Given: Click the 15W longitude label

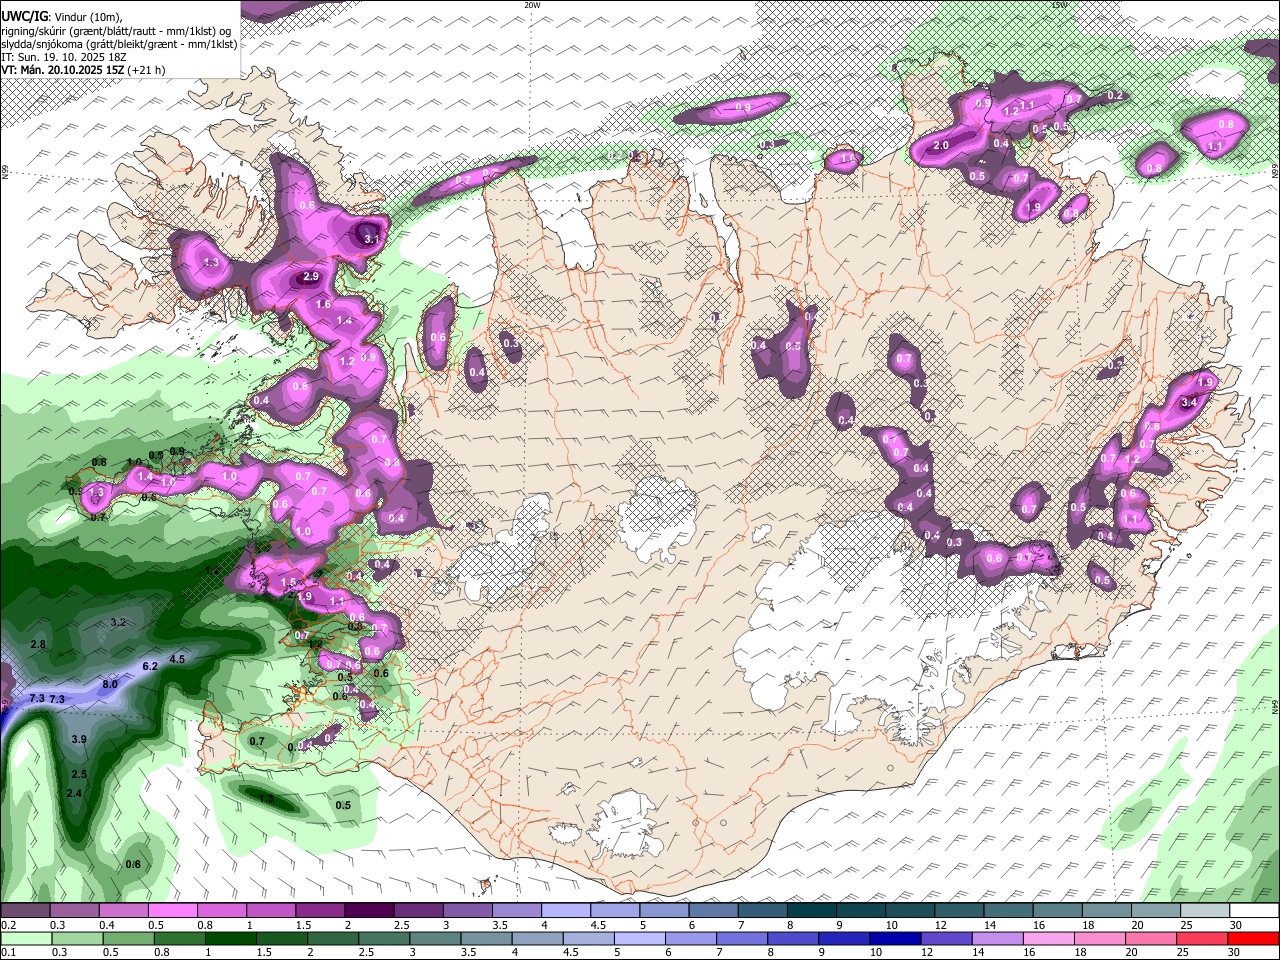Looking at the screenshot, I should tap(1059, 5).
